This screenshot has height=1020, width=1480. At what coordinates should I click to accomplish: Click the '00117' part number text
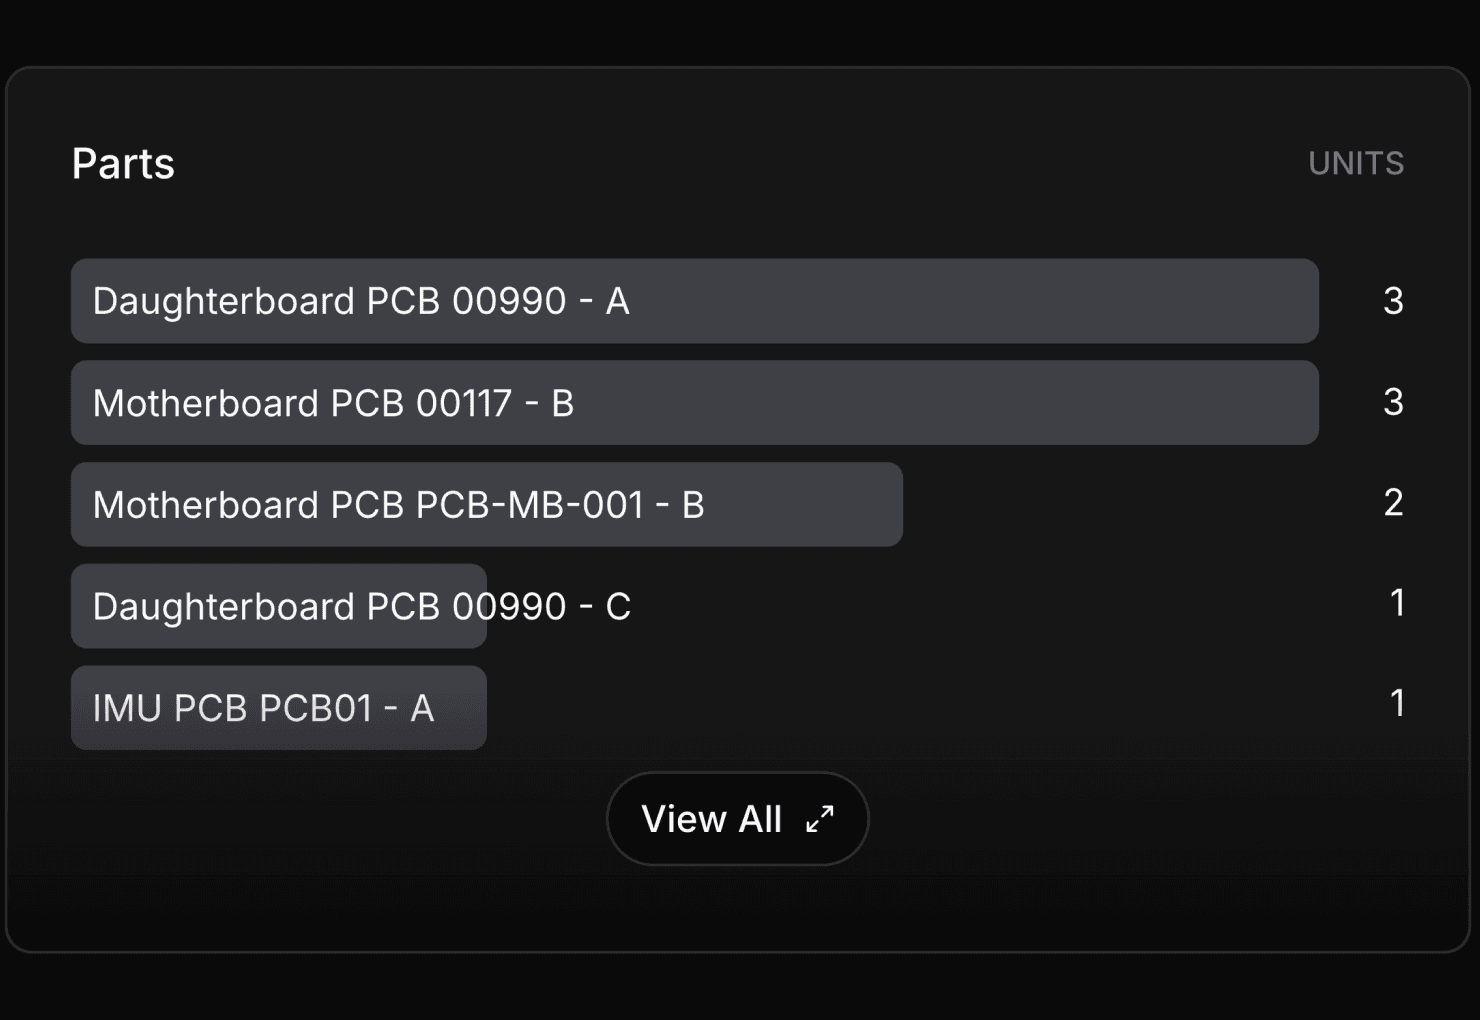(x=463, y=404)
